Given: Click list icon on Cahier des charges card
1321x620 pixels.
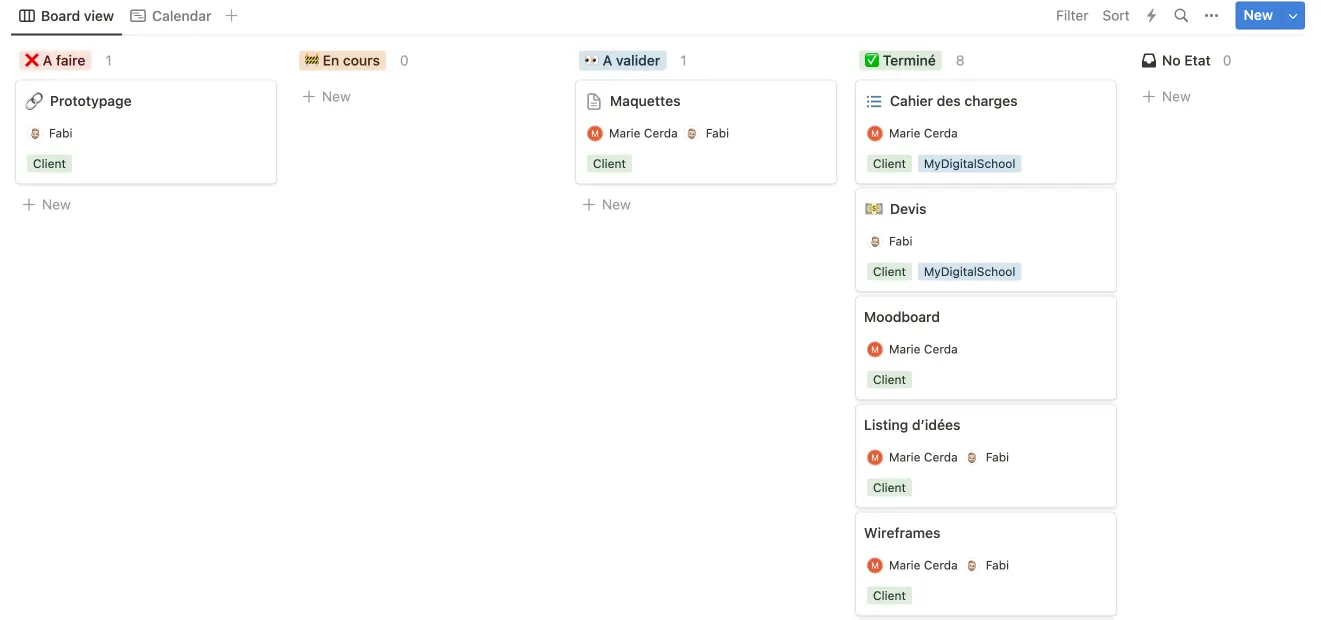Looking at the screenshot, I should coord(874,101).
